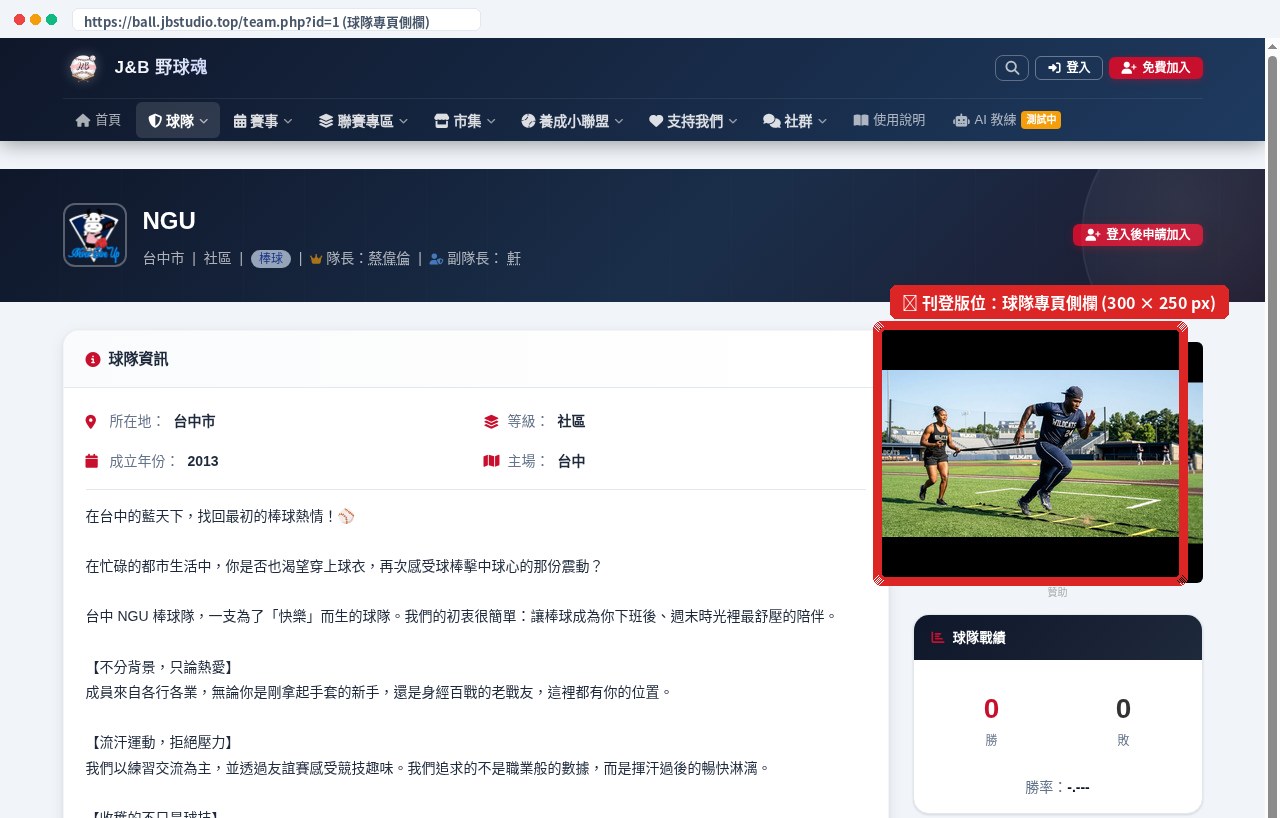
Task: Expand the 賽事 dropdown chevron
Action: (x=288, y=122)
